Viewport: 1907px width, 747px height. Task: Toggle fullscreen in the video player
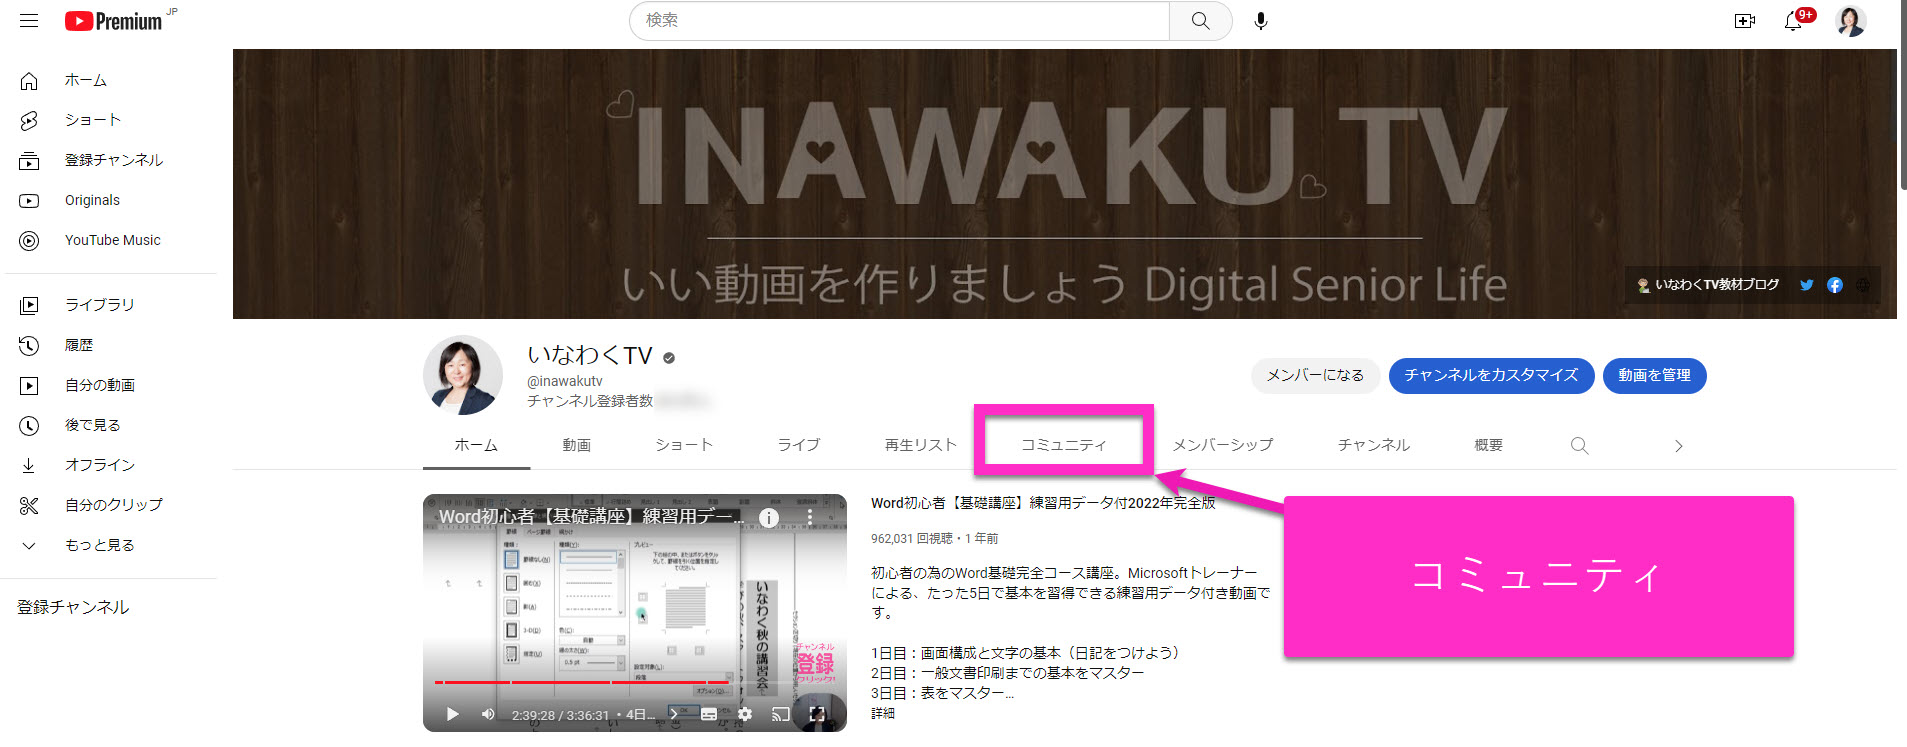[817, 714]
